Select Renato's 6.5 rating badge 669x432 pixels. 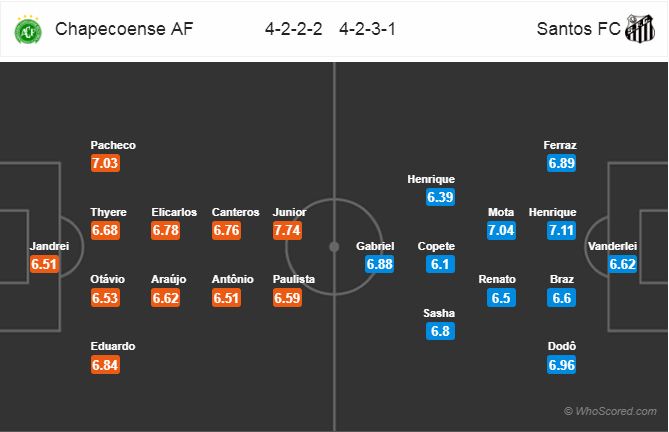(501, 298)
